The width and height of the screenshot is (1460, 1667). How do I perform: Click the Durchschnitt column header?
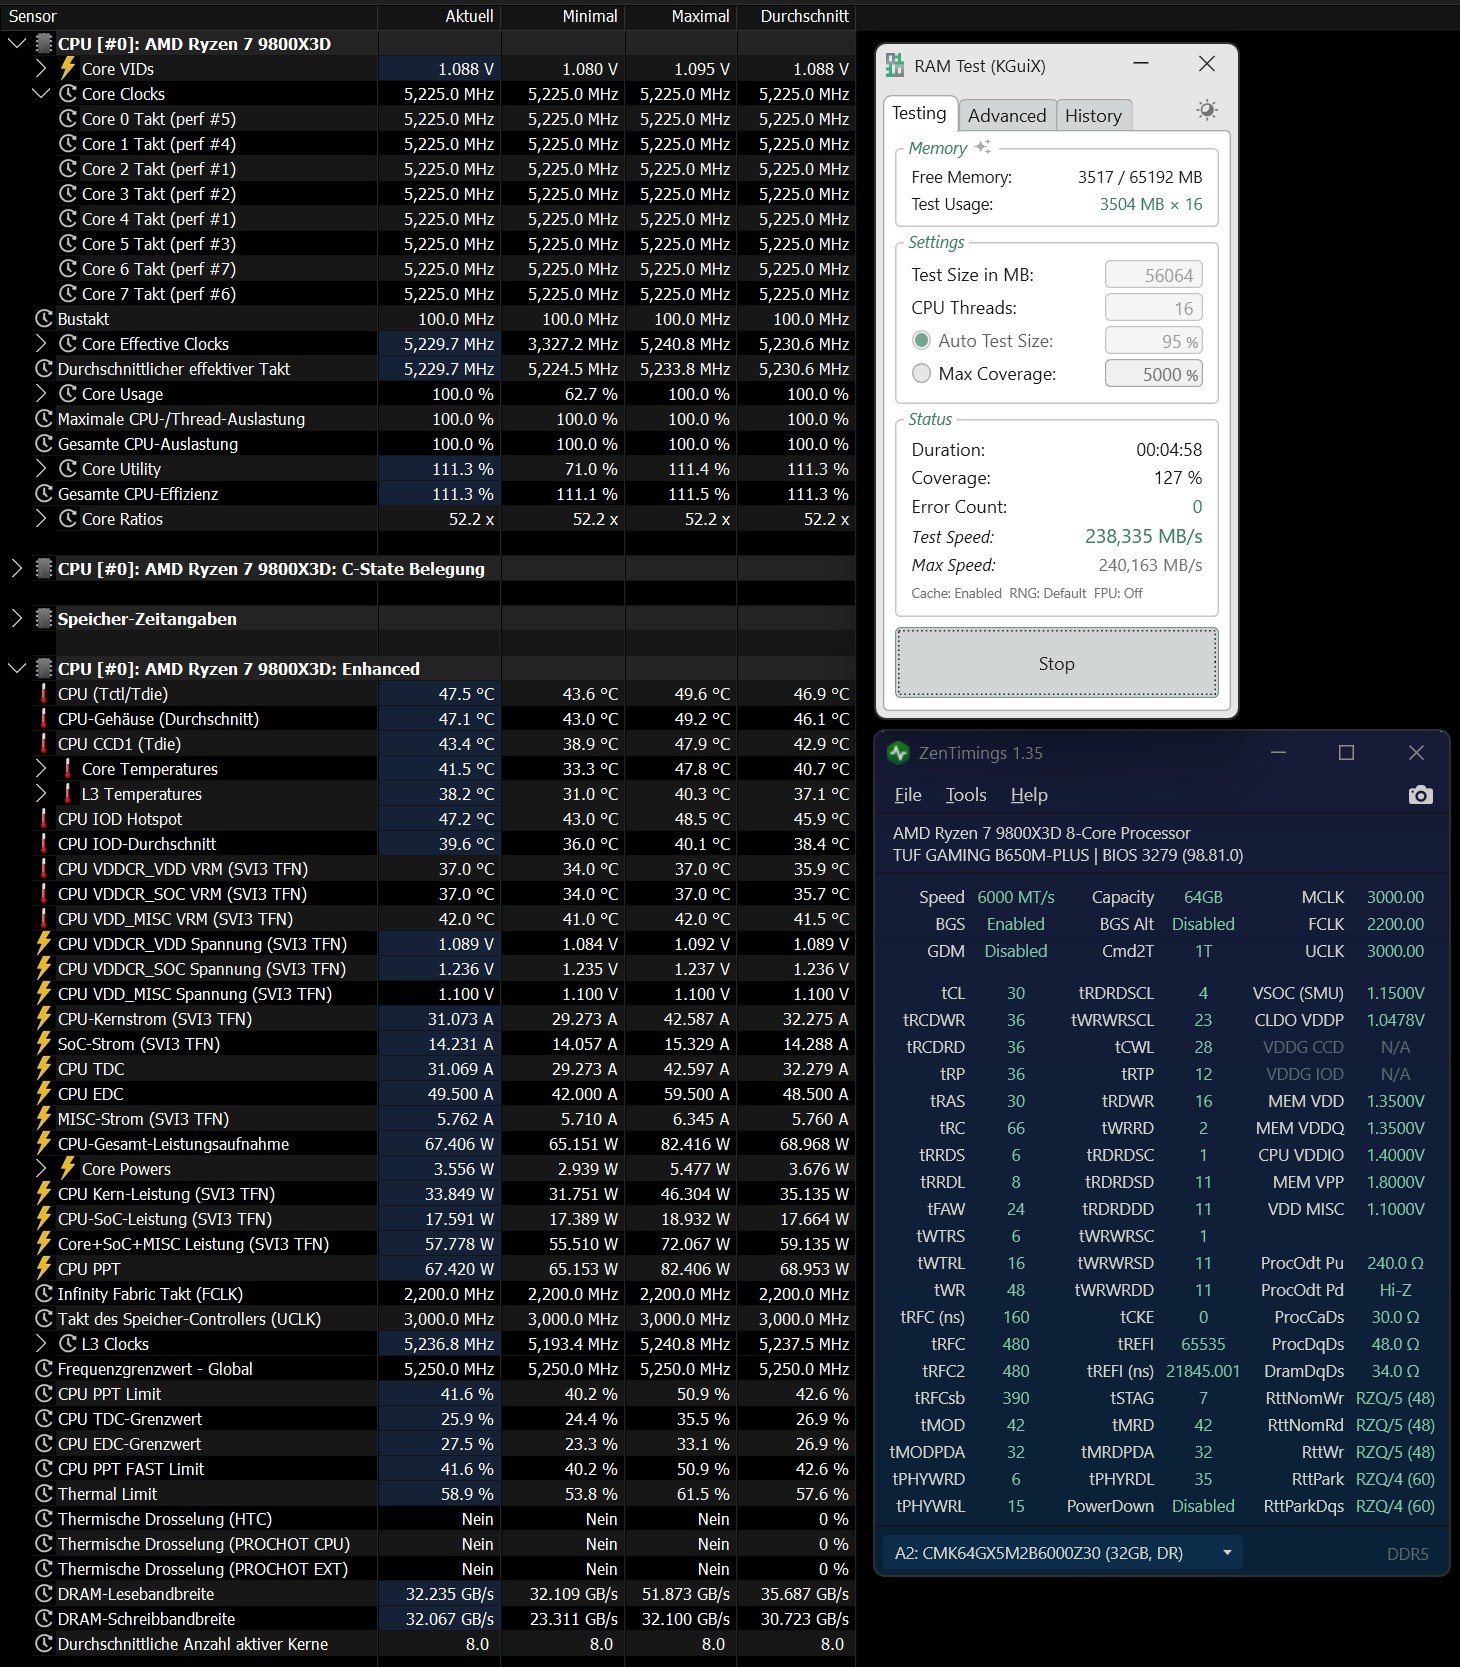click(797, 16)
